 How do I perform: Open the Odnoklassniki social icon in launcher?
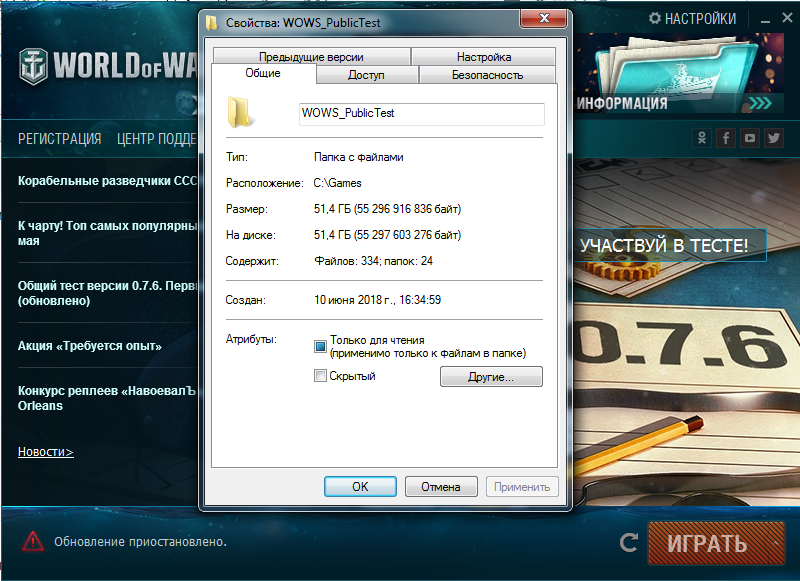click(702, 138)
